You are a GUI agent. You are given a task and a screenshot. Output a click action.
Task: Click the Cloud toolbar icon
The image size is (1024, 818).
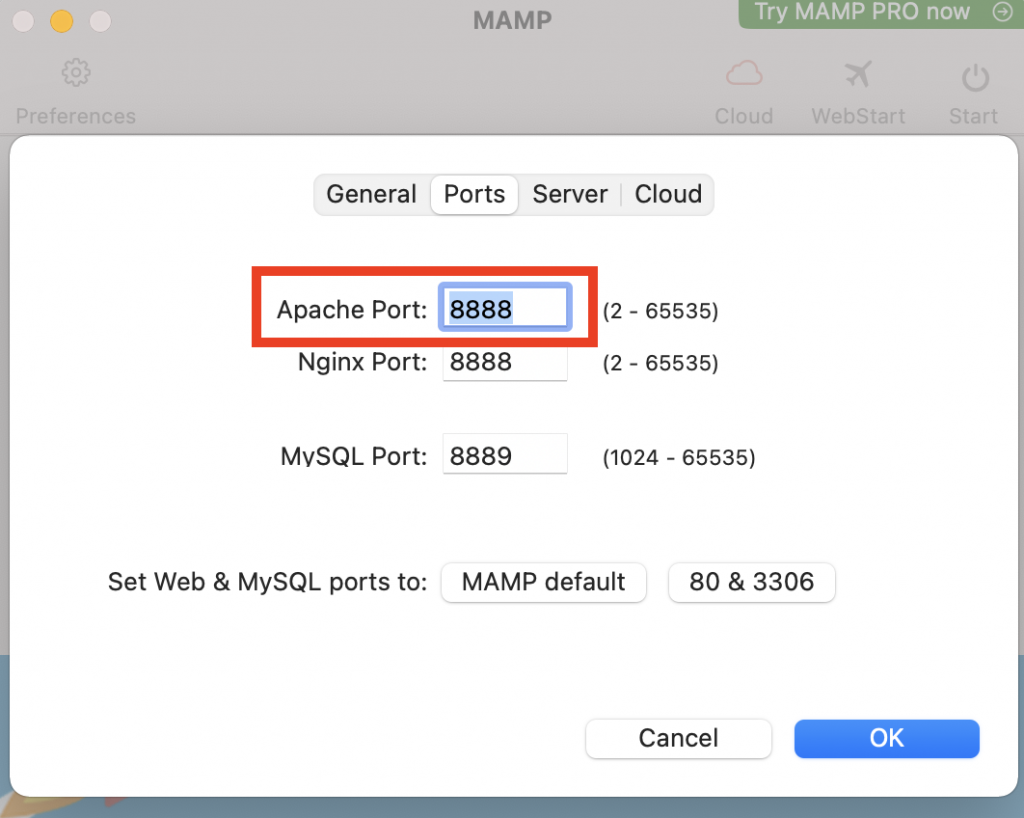pos(744,74)
